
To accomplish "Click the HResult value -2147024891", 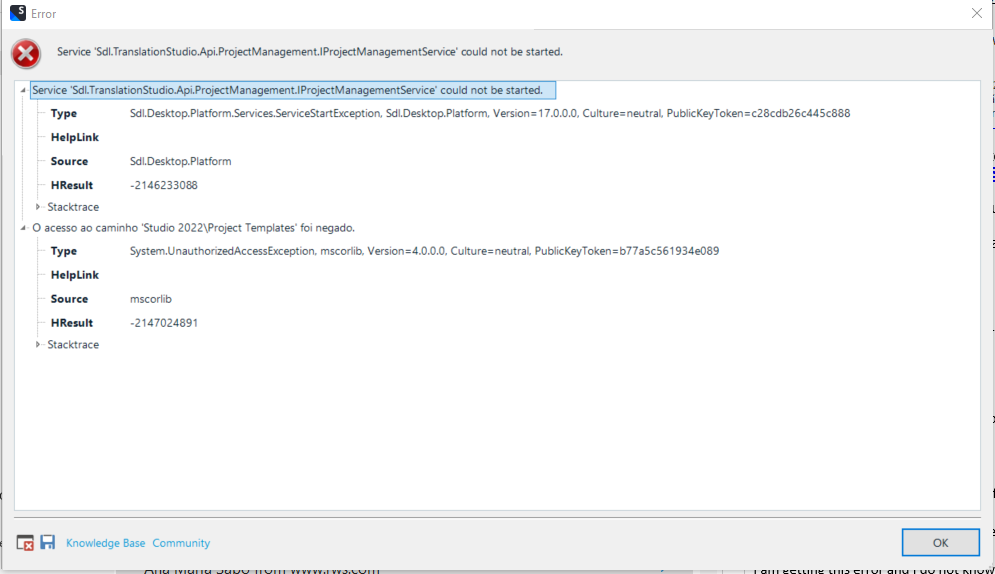I will (x=164, y=323).
